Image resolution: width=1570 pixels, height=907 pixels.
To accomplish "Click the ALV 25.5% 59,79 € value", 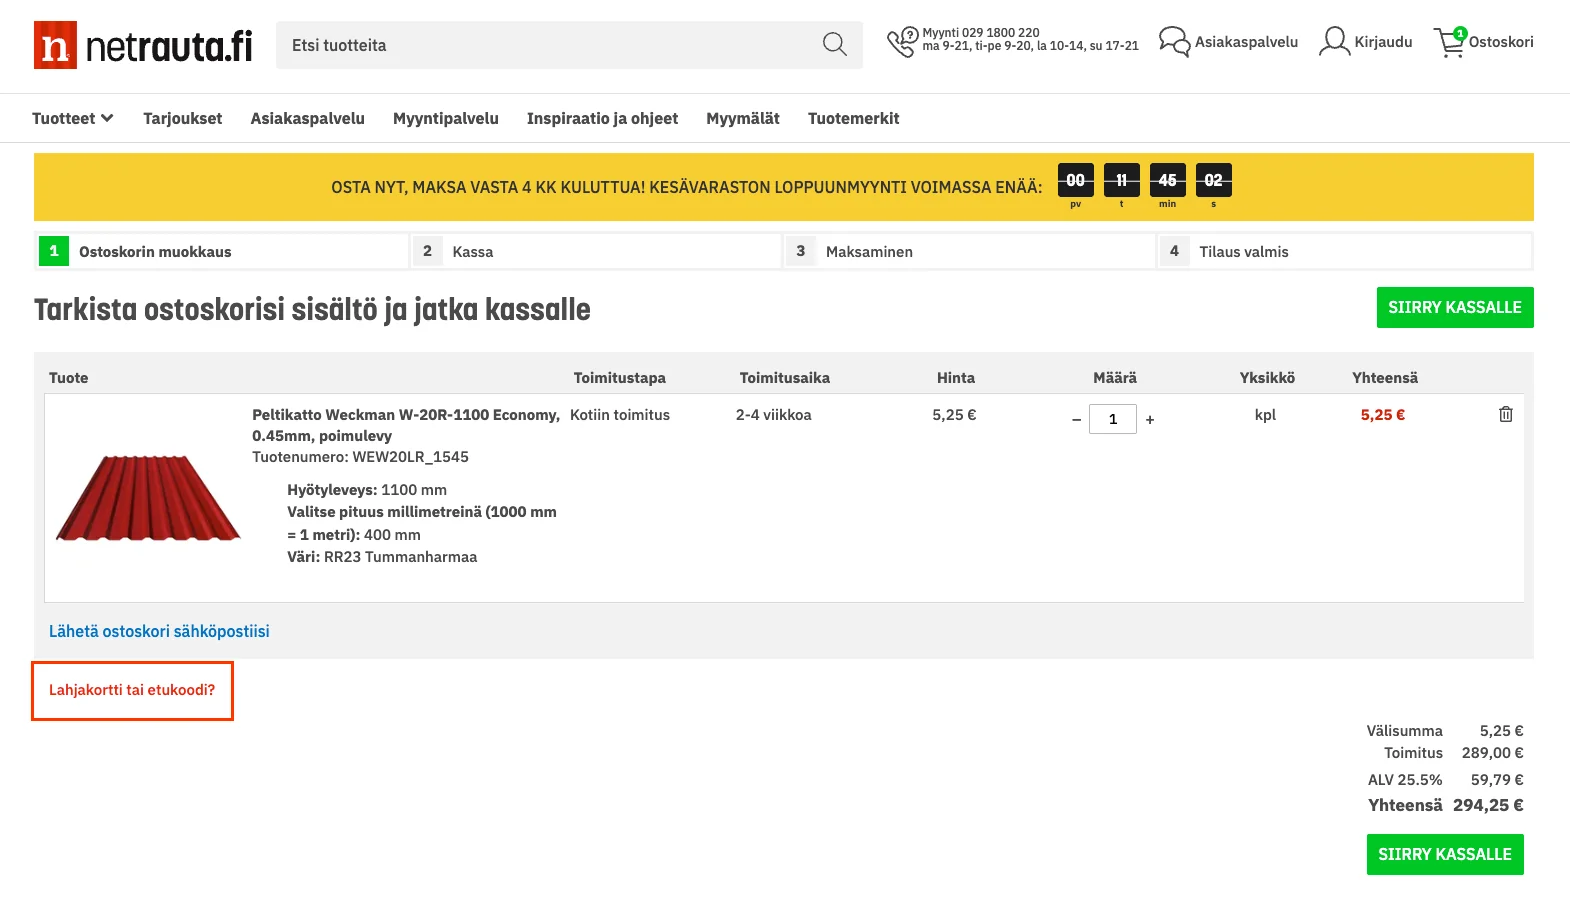I will (x=1497, y=780).
